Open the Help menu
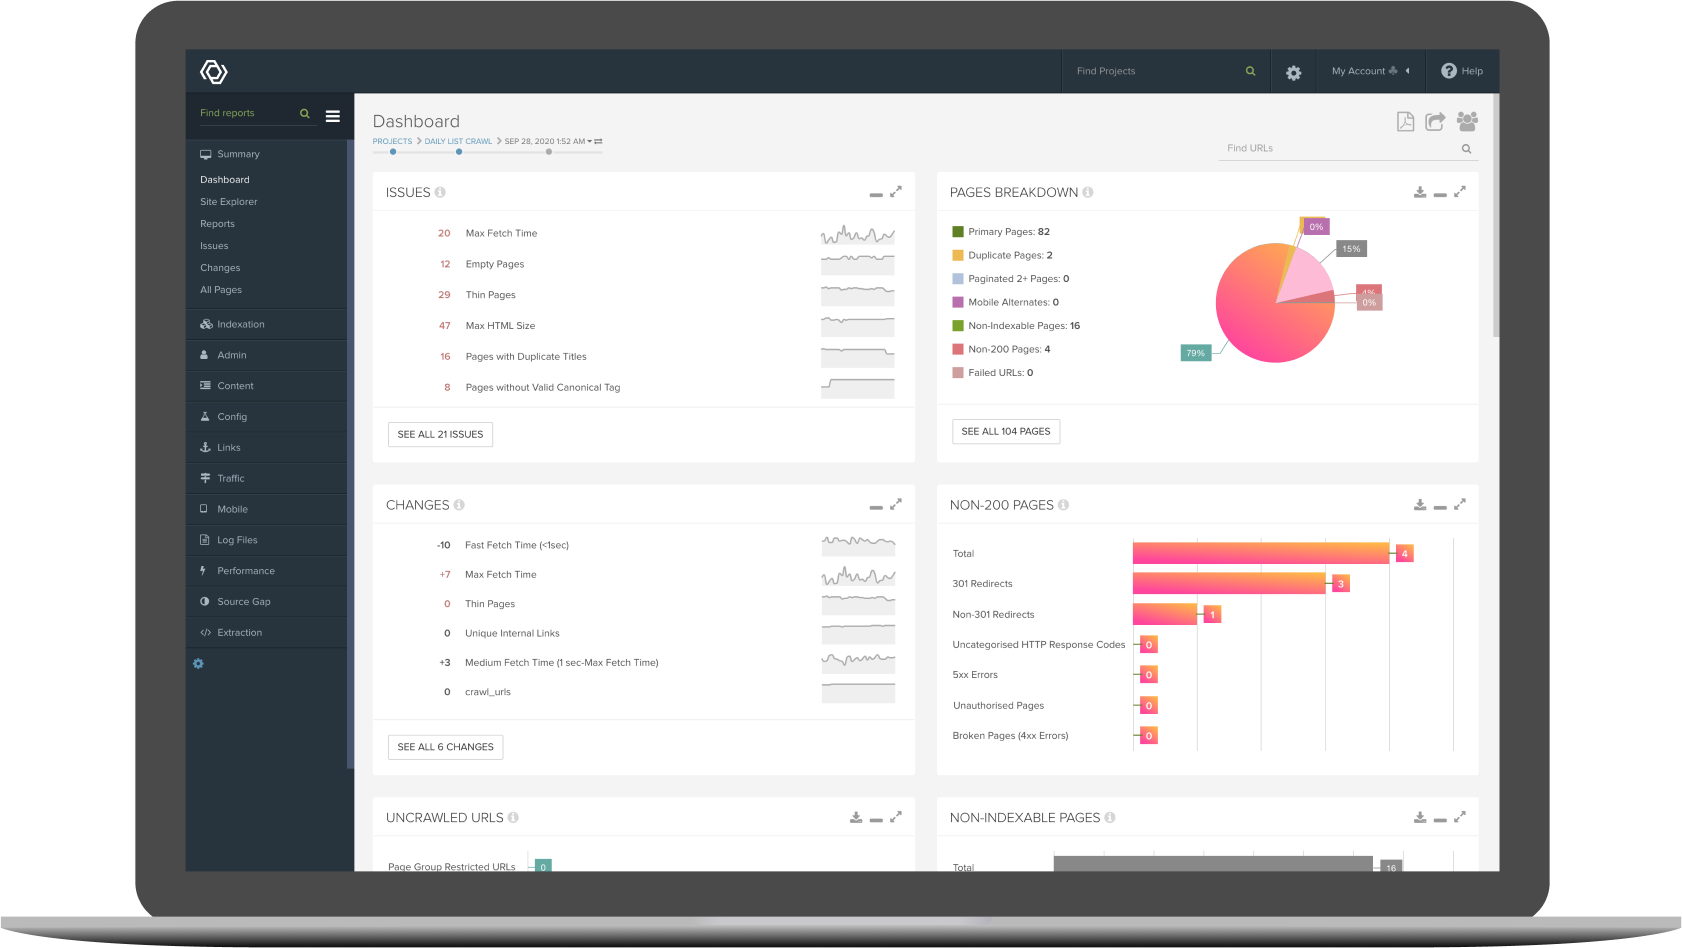Image resolution: width=1682 pixels, height=948 pixels. (x=1461, y=71)
